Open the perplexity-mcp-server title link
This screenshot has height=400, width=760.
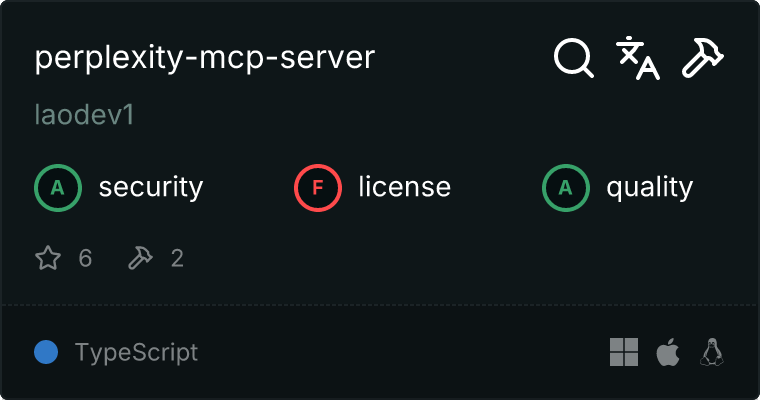204,58
